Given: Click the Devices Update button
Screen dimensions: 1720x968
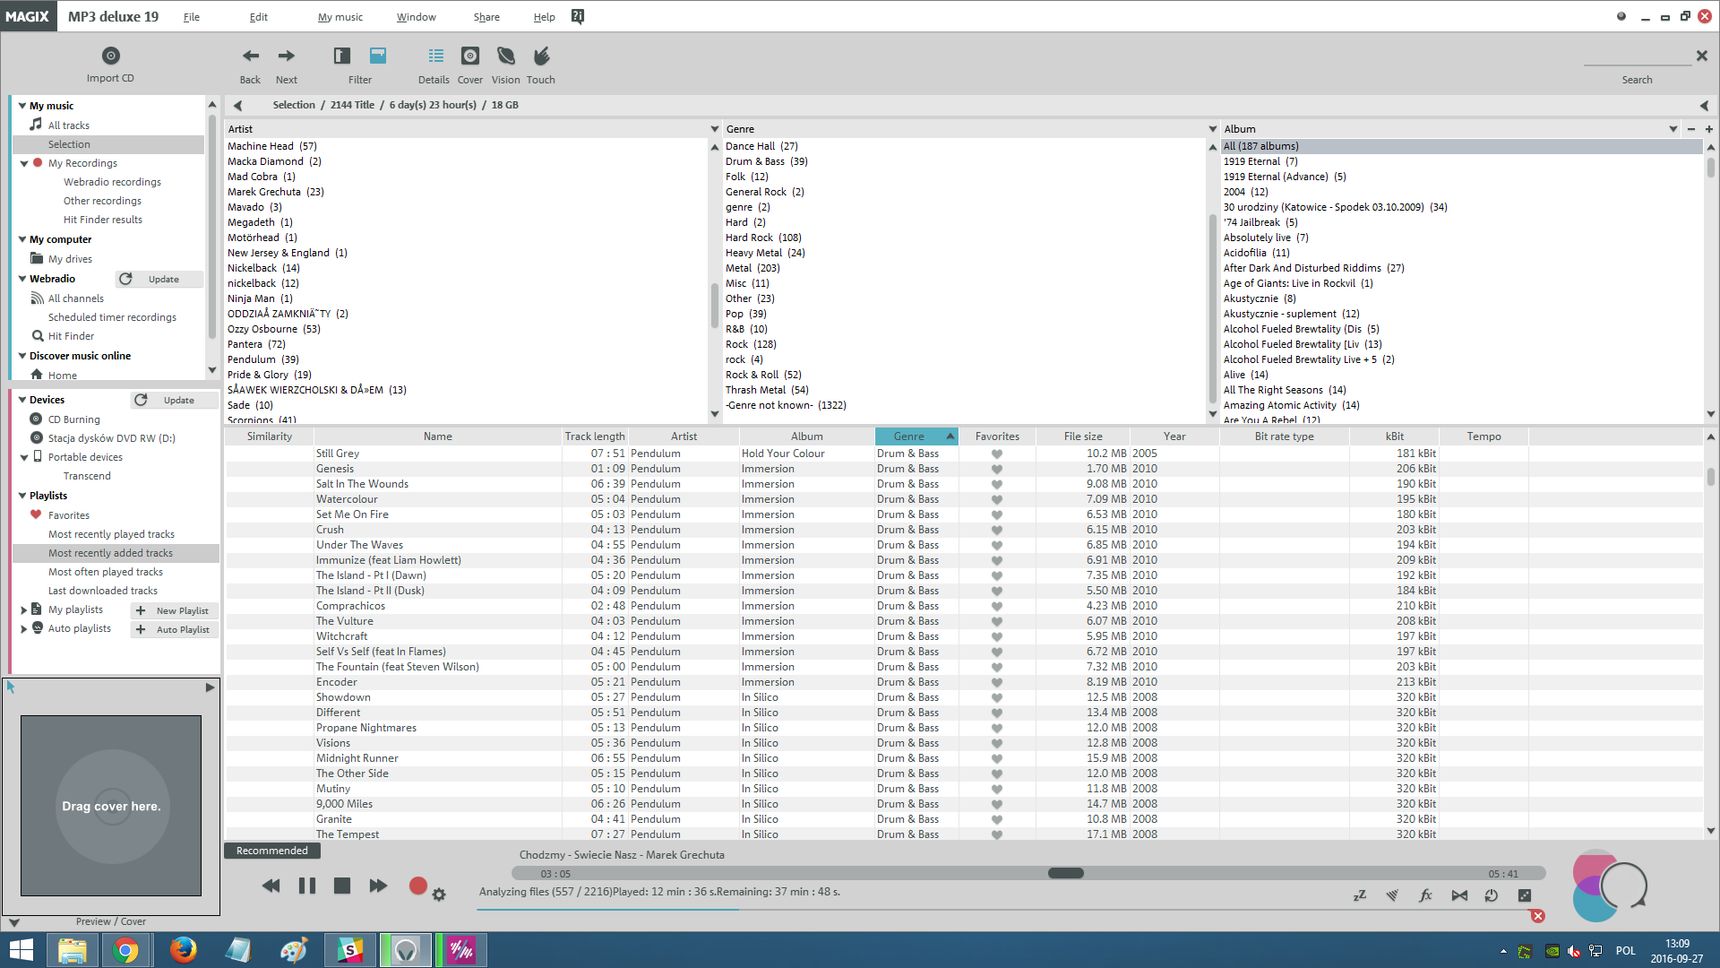Looking at the screenshot, I should [x=174, y=400].
